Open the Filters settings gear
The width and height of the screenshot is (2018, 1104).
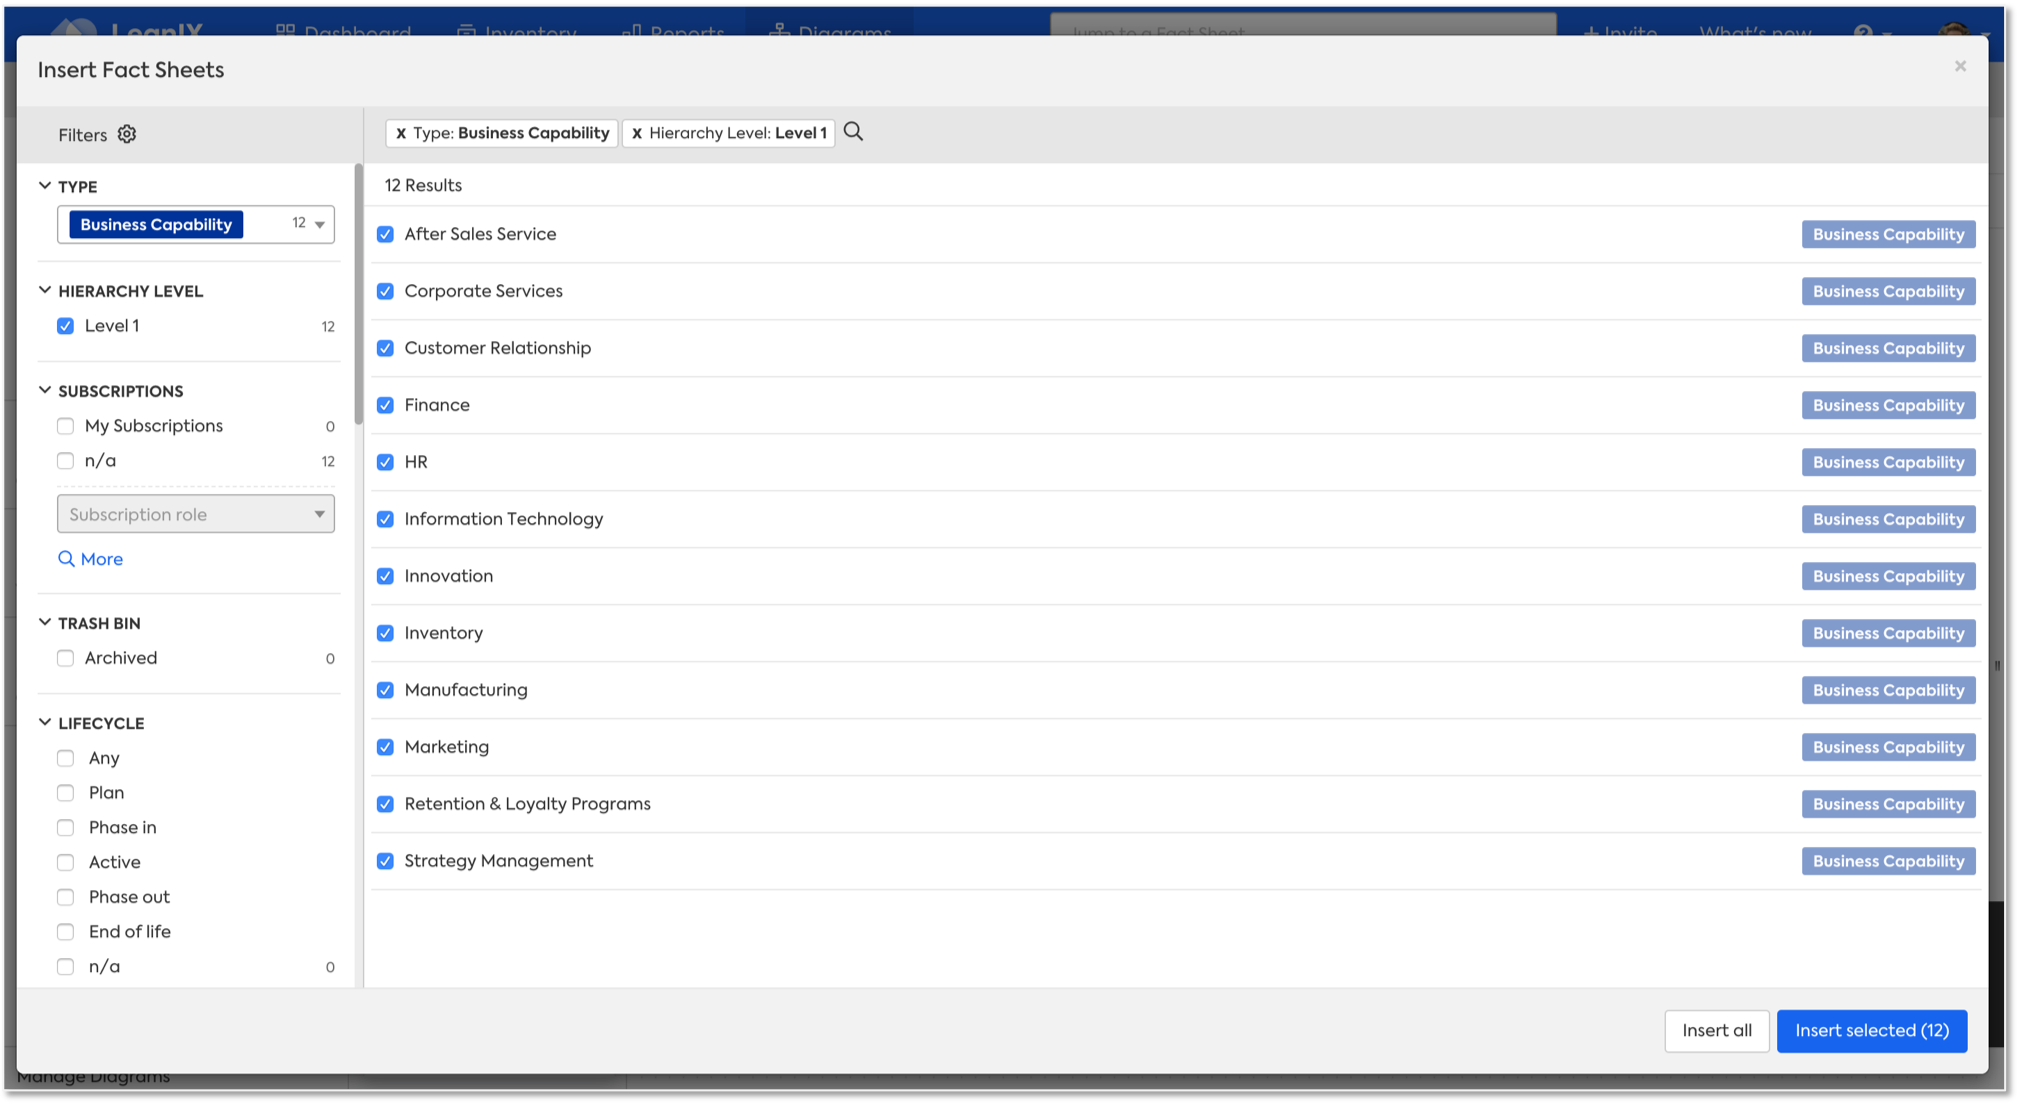click(x=127, y=134)
